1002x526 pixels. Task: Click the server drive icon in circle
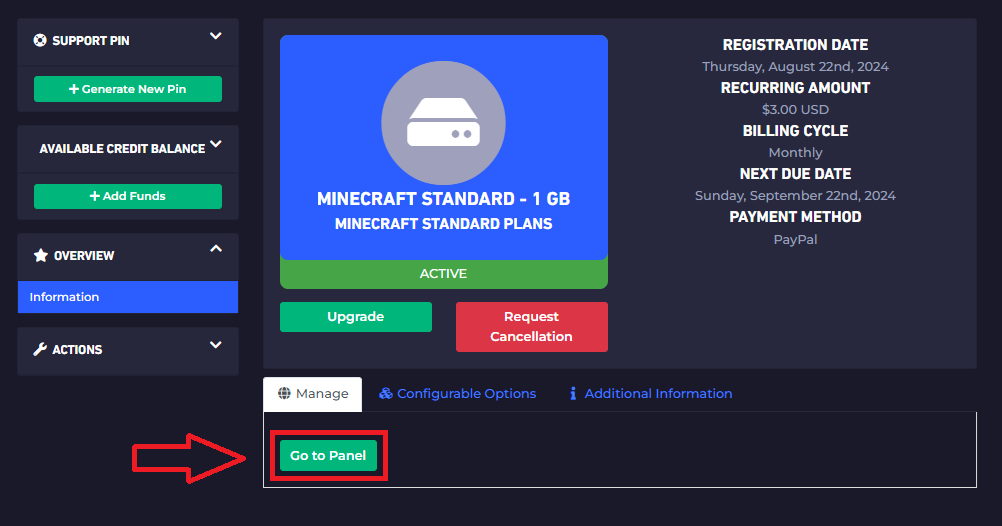(443, 123)
